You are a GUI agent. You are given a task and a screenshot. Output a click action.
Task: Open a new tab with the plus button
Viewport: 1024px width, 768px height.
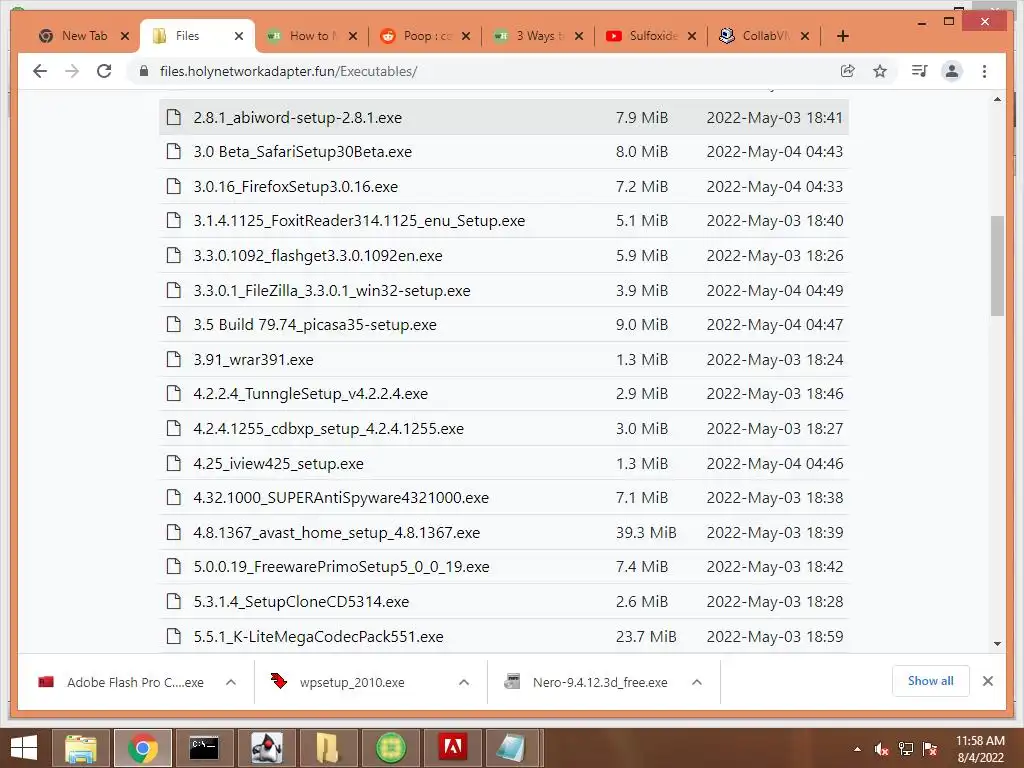point(842,36)
